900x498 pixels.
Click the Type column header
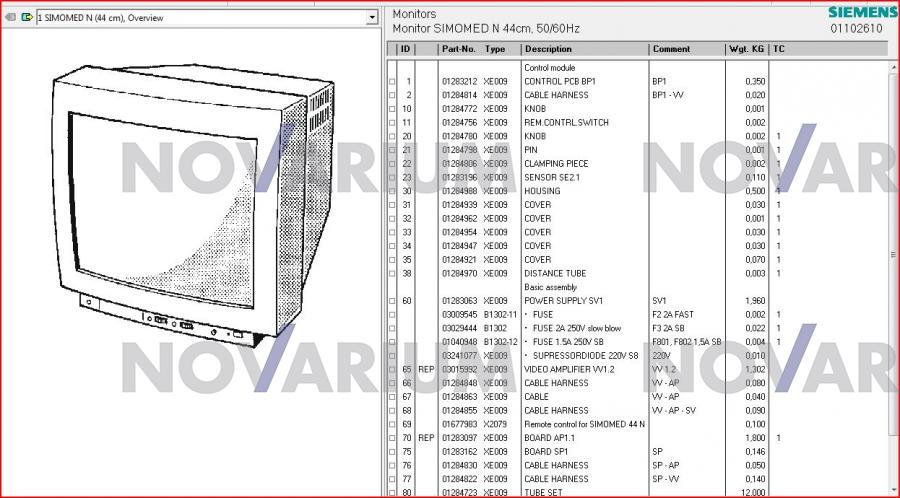click(495, 49)
